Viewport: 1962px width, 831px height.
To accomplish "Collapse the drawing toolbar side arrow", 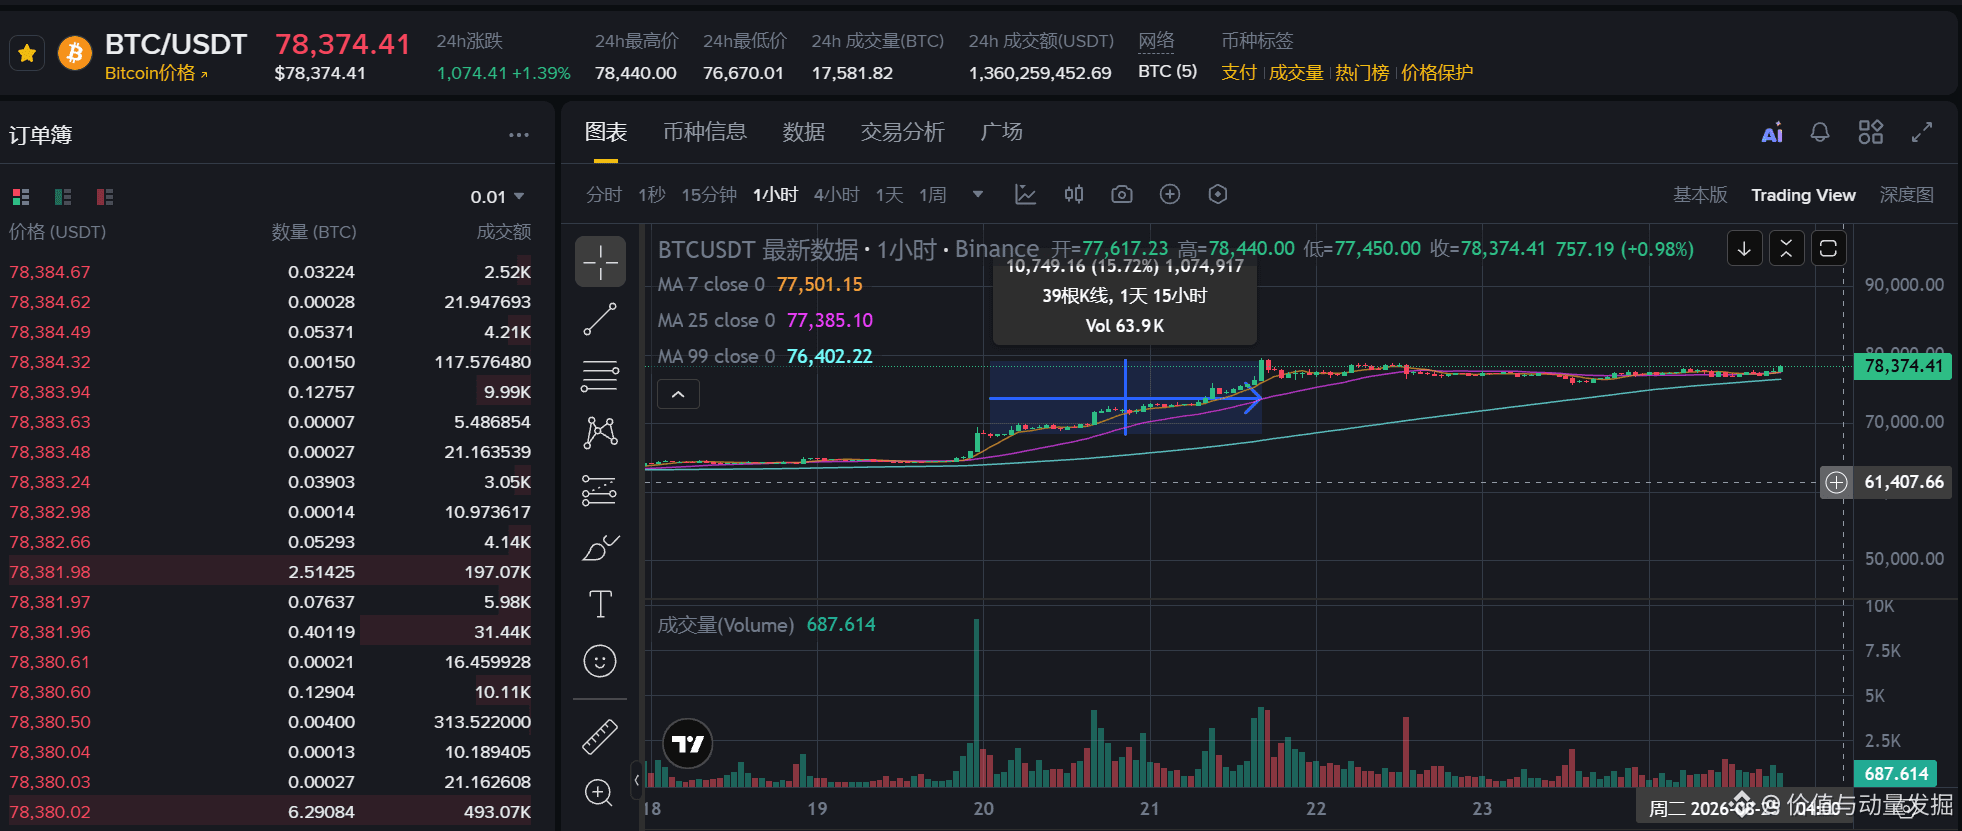I will tap(636, 780).
